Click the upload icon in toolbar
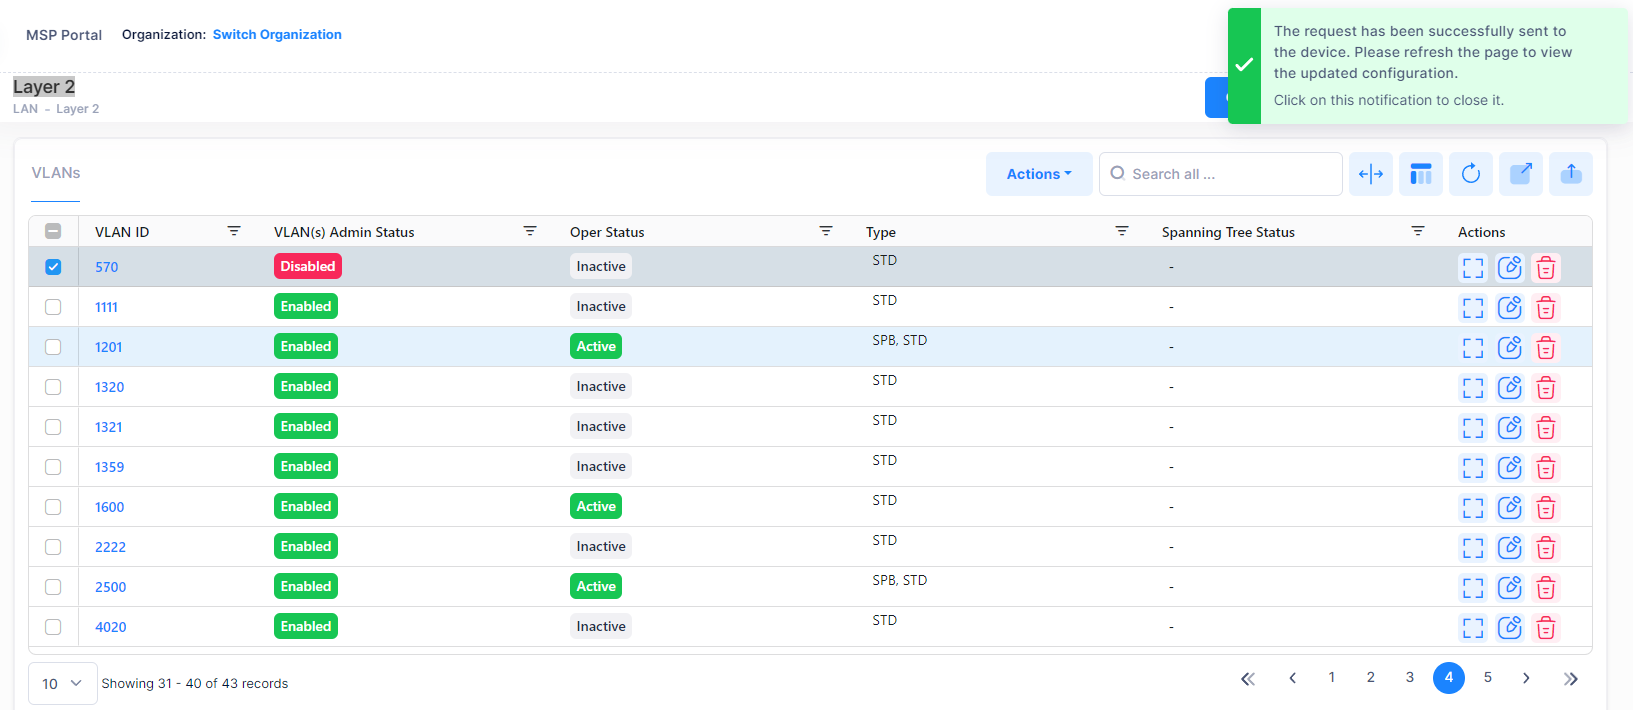 (1570, 174)
